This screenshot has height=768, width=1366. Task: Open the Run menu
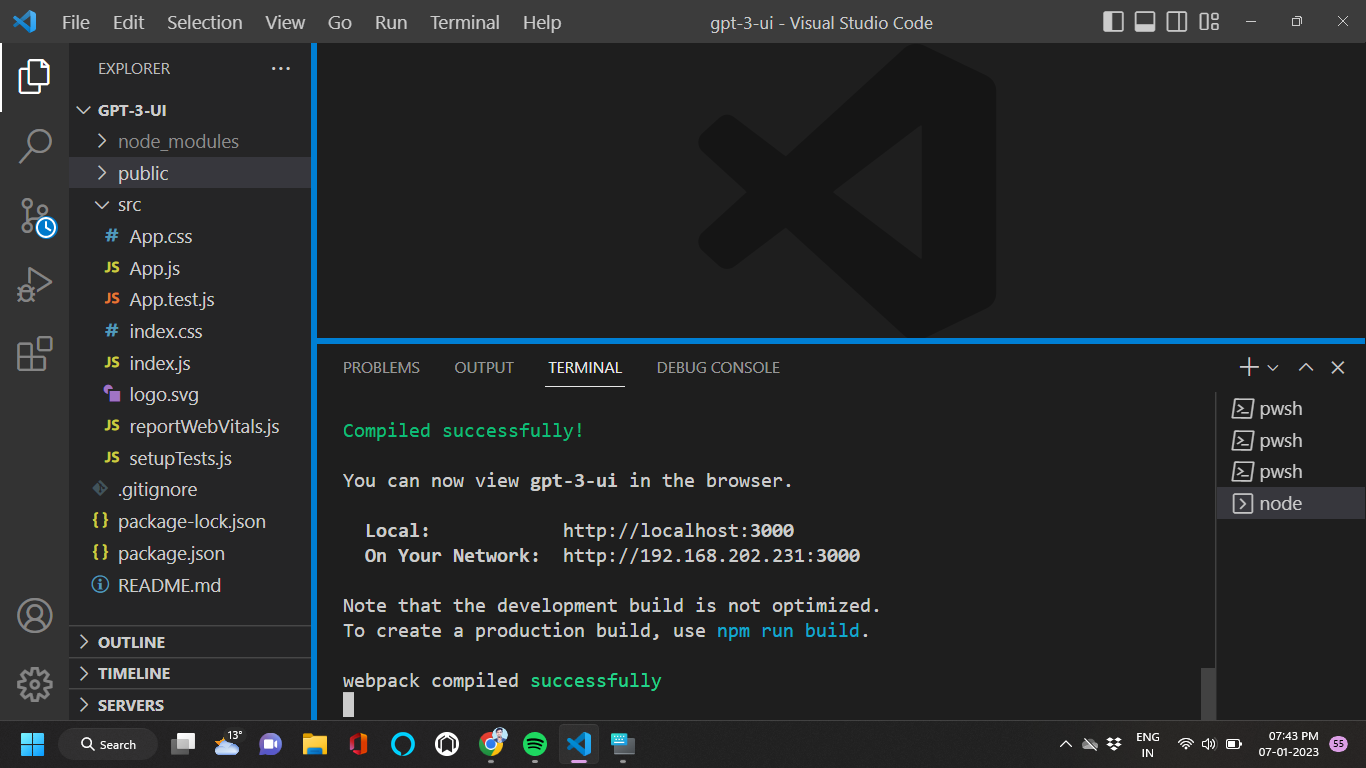coord(390,22)
